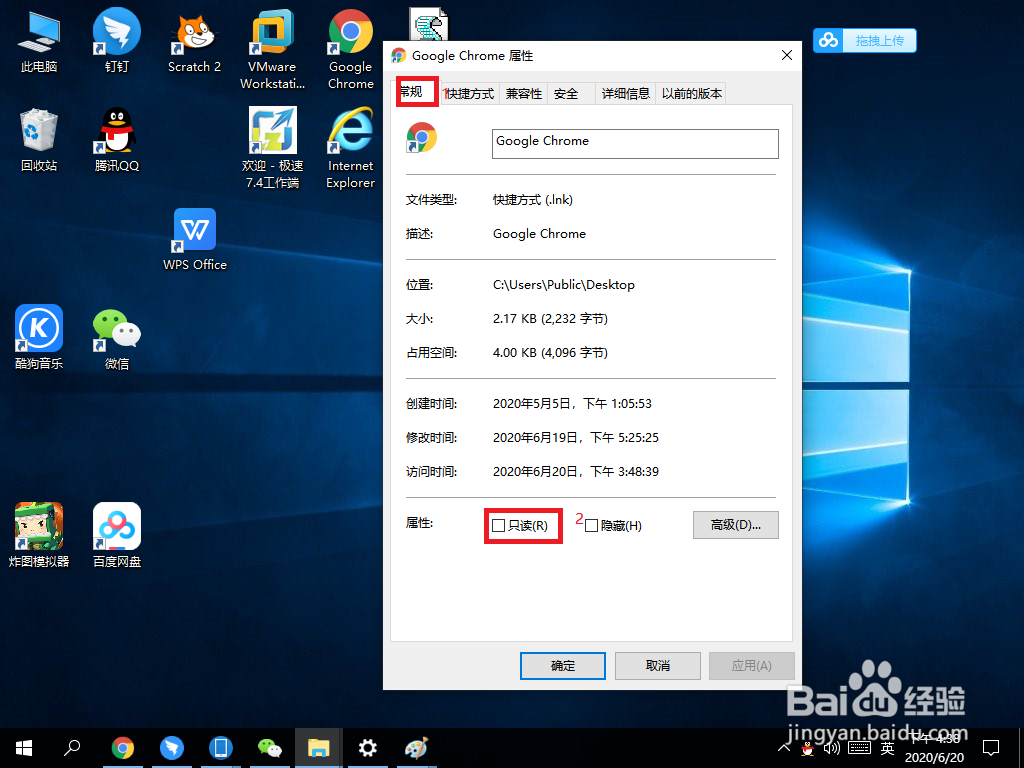This screenshot has width=1024, height=768.
Task: Click the 应用(A) button
Action: tap(752, 665)
